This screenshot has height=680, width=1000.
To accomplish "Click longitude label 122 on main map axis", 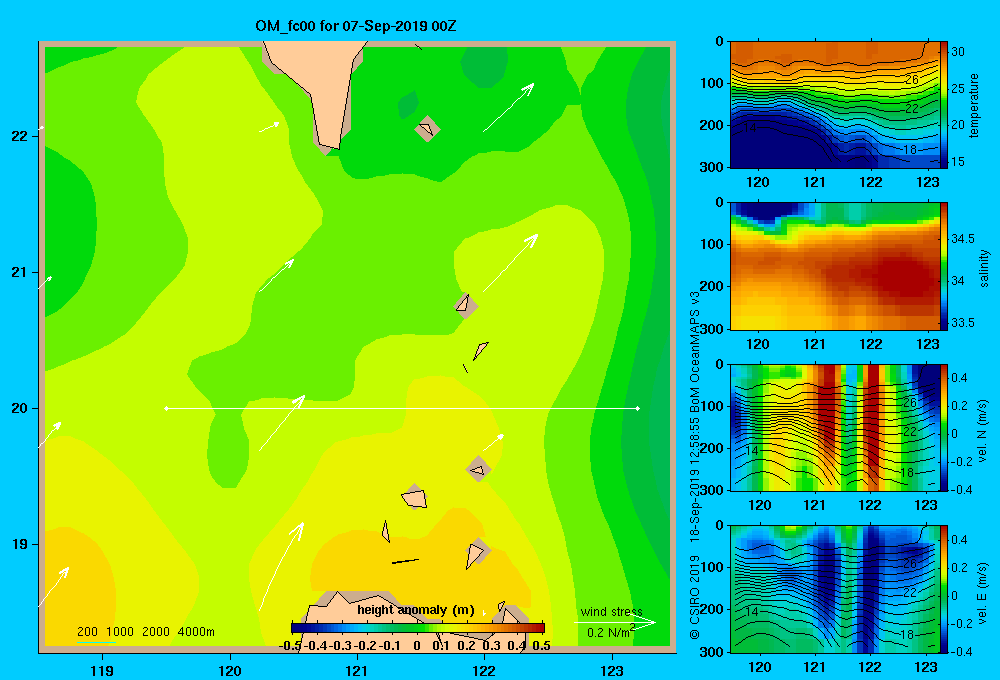I will 484,670.
